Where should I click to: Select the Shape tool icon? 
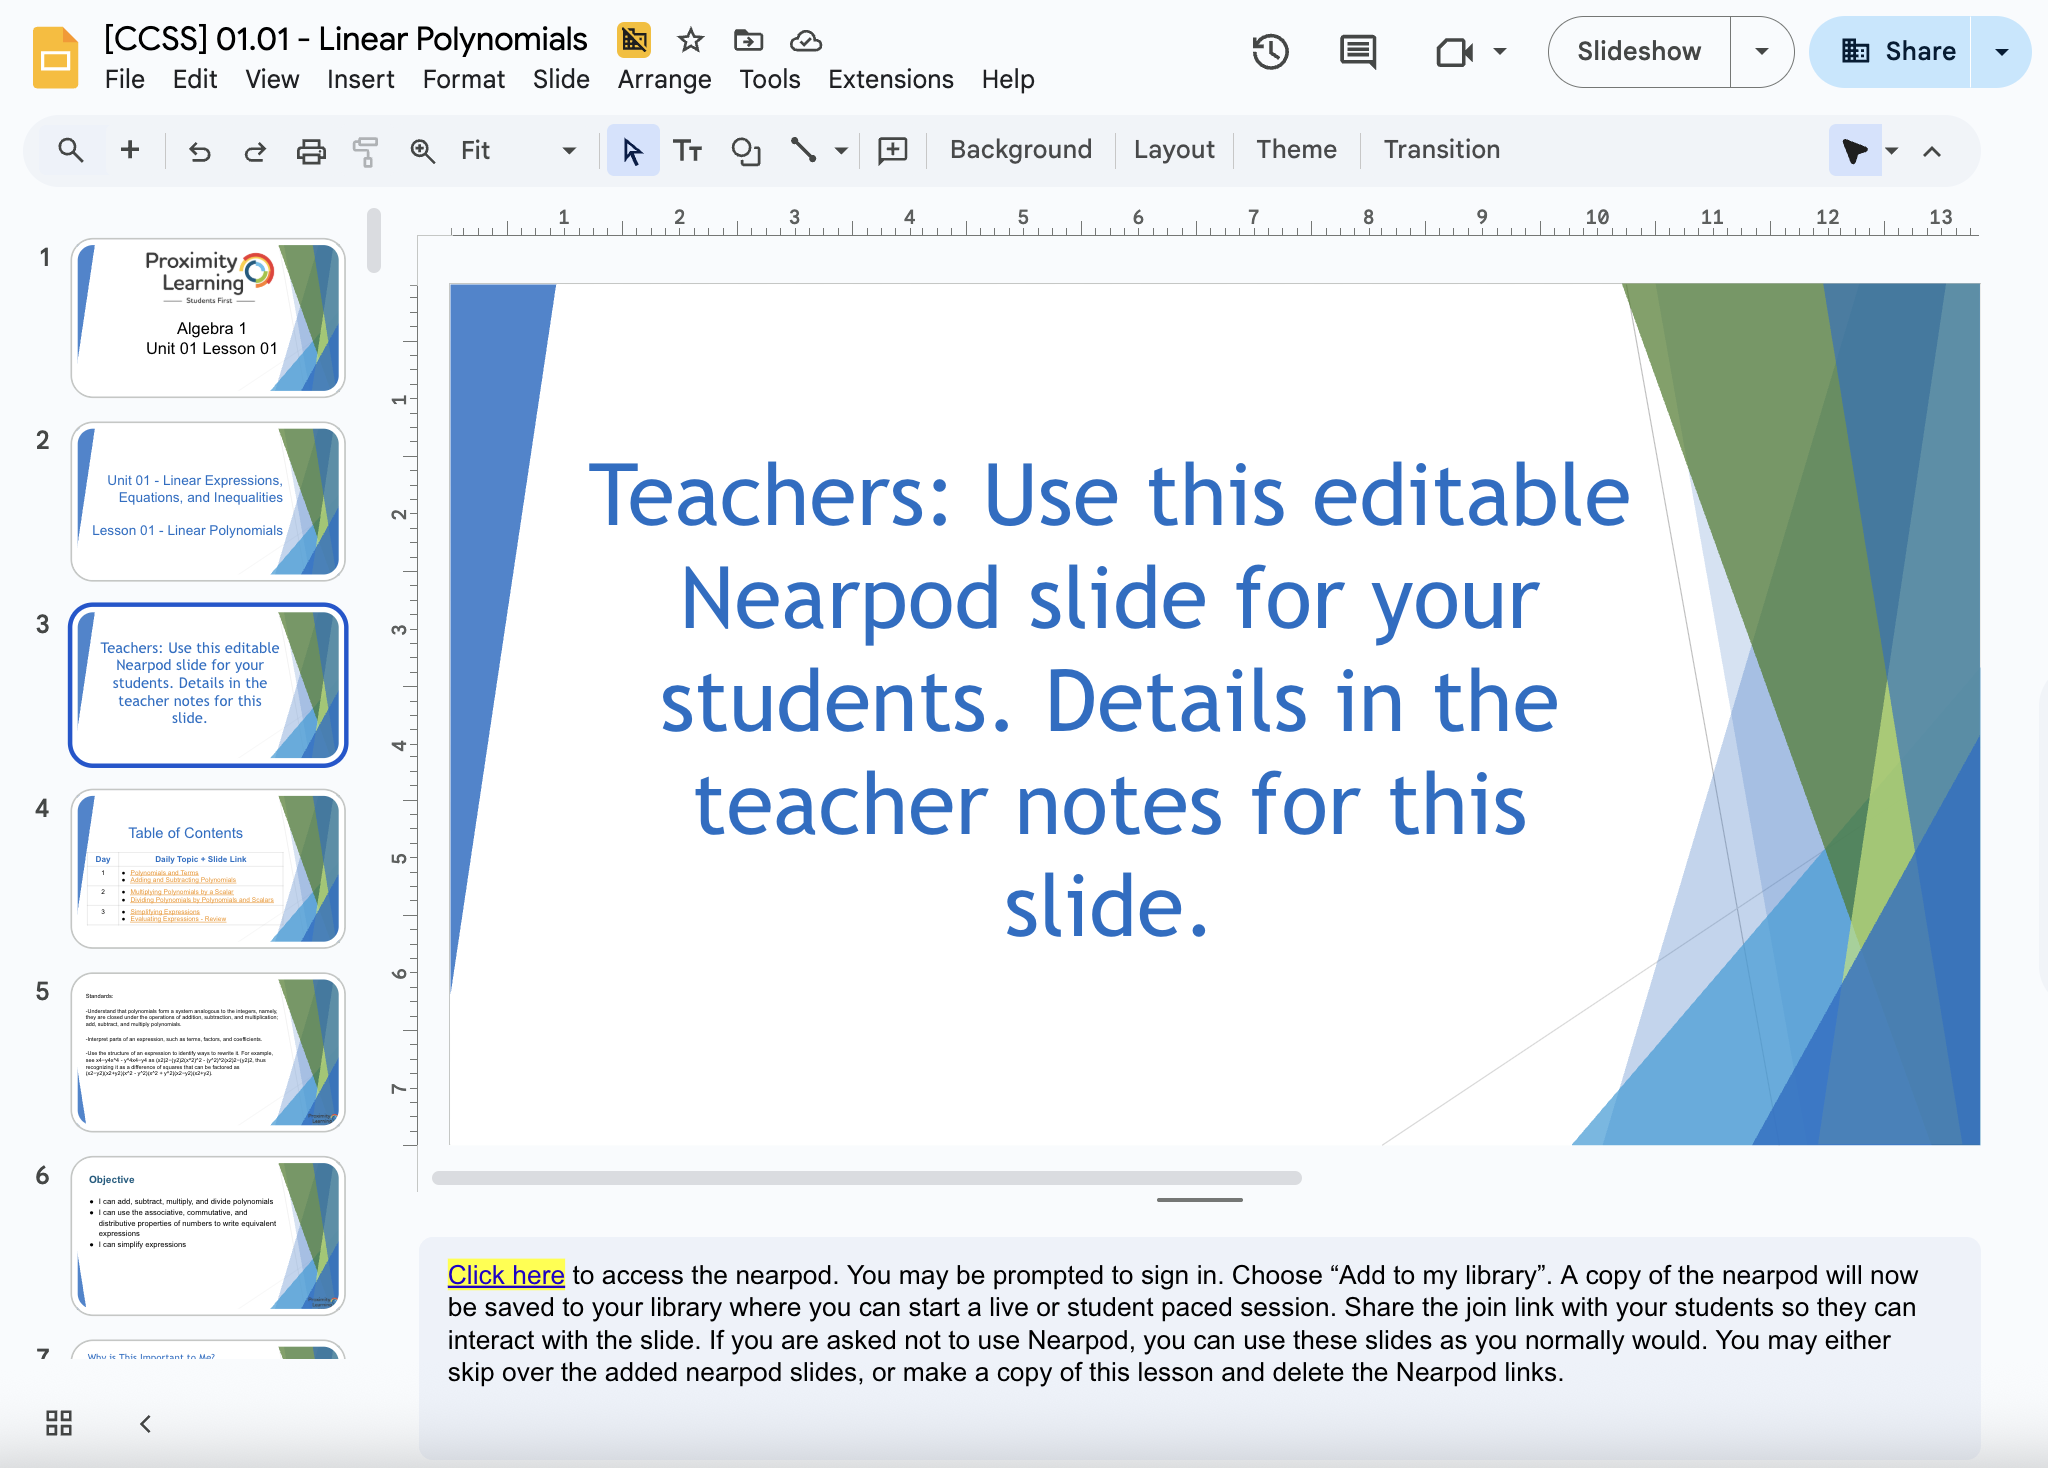(x=746, y=150)
